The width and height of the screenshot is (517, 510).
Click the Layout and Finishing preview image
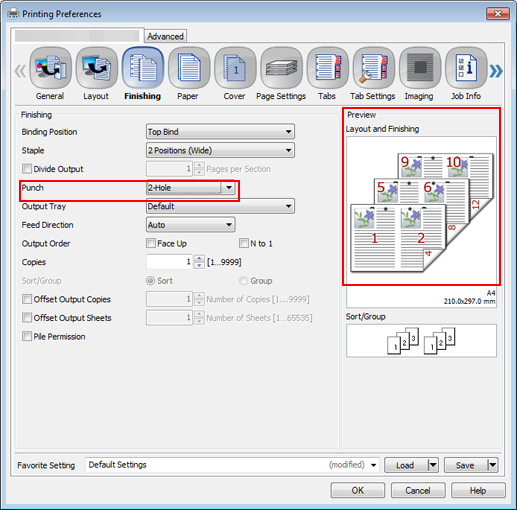(421, 212)
